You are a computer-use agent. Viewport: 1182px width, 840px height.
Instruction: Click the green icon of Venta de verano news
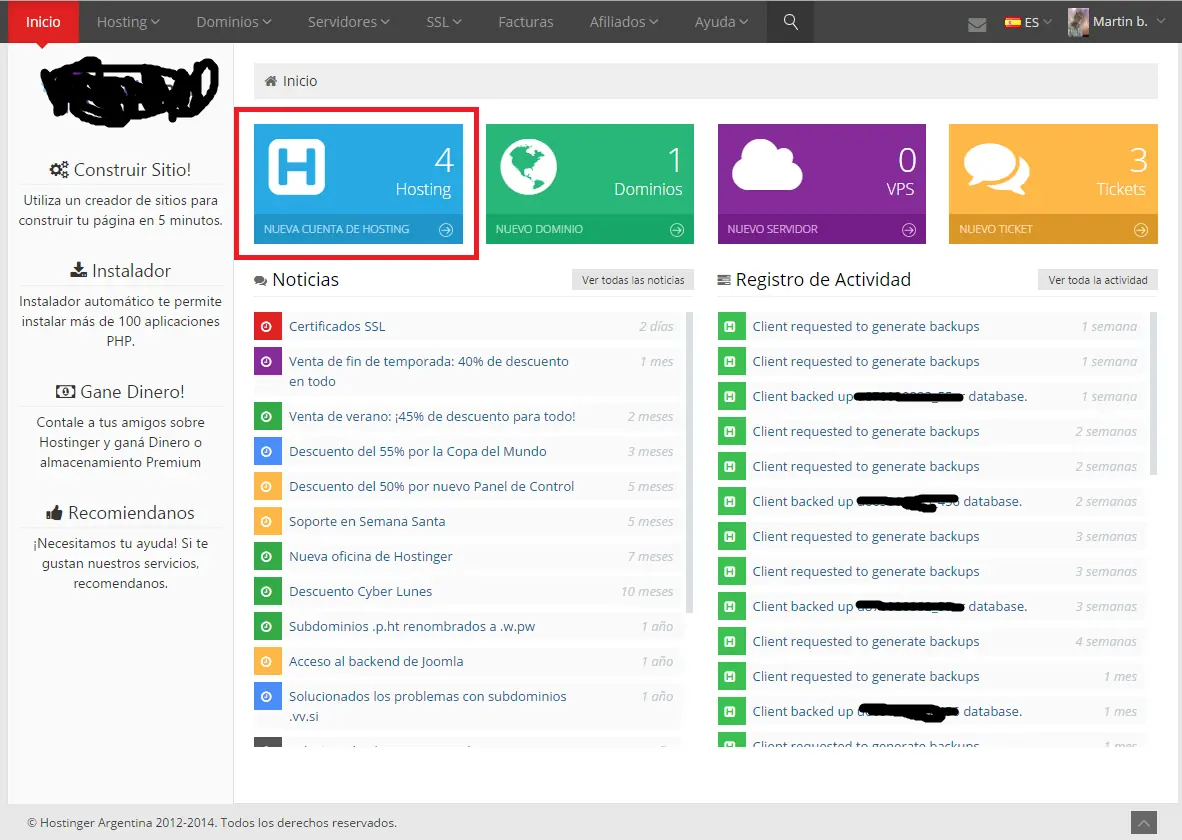tap(268, 416)
